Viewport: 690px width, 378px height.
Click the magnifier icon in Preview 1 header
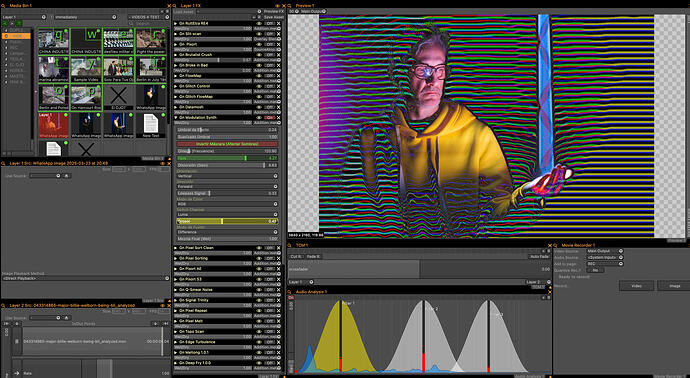click(x=290, y=5)
